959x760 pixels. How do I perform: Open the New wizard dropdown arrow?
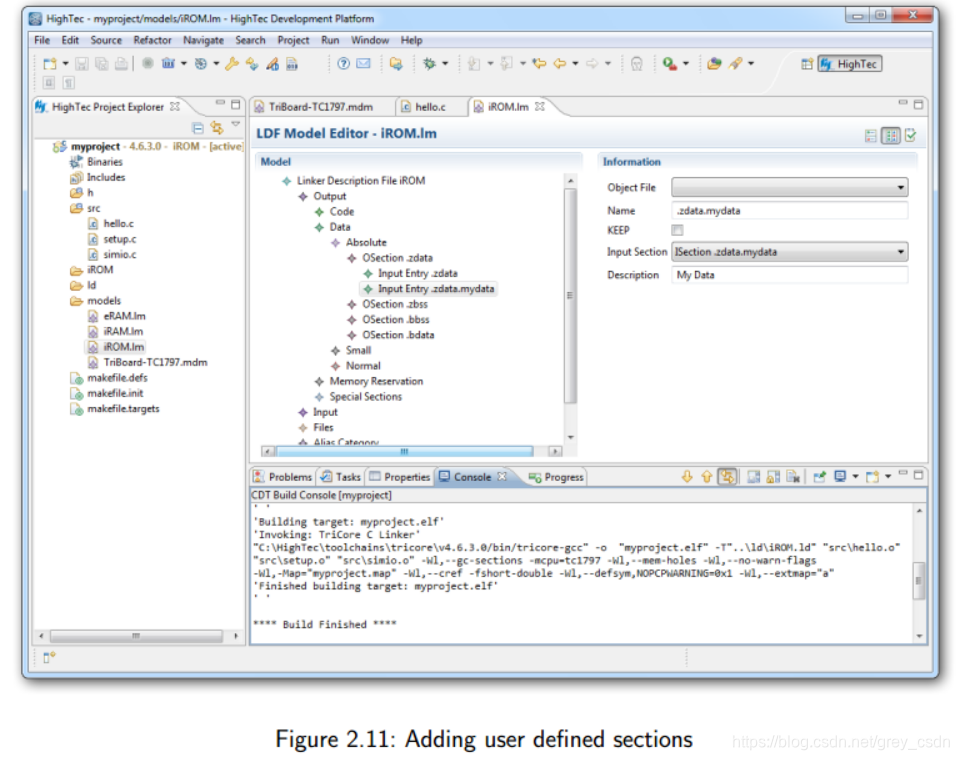click(65, 64)
